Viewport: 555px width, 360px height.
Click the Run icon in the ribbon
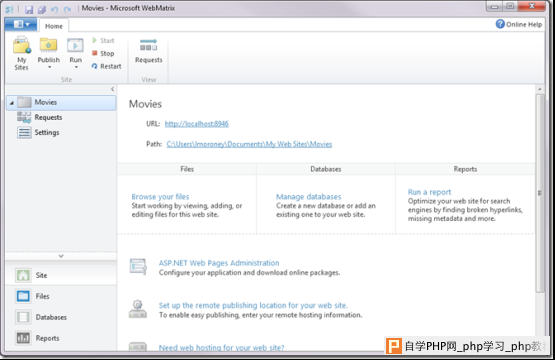[x=75, y=46]
